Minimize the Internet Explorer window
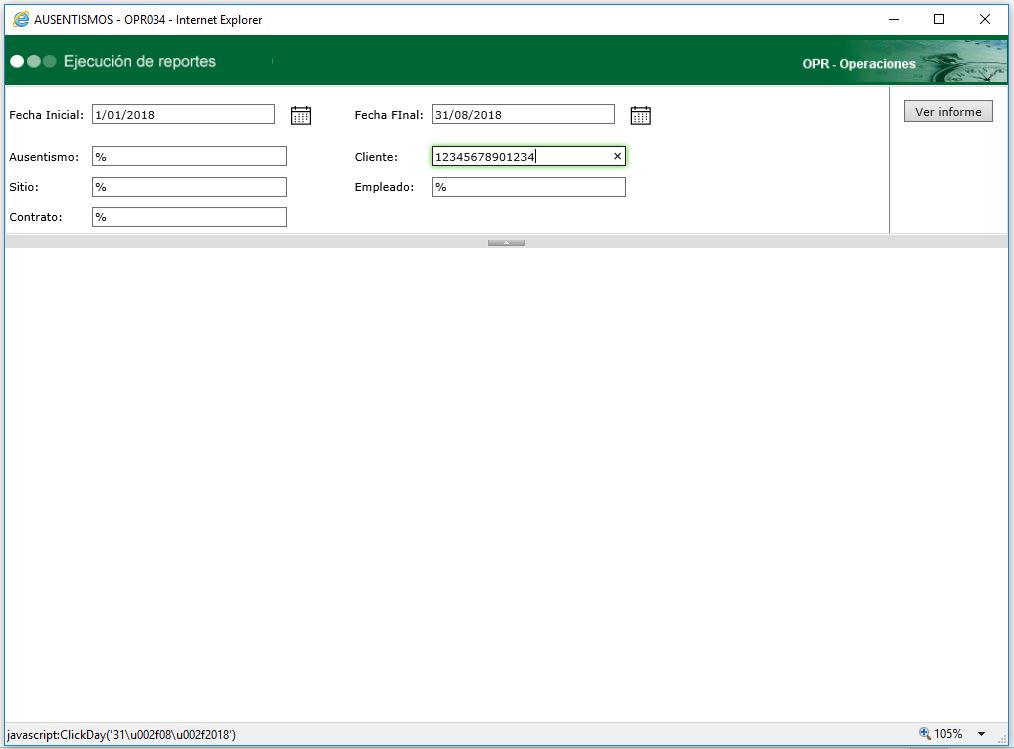Screen dimensions: 1014x749 tap(894, 19)
